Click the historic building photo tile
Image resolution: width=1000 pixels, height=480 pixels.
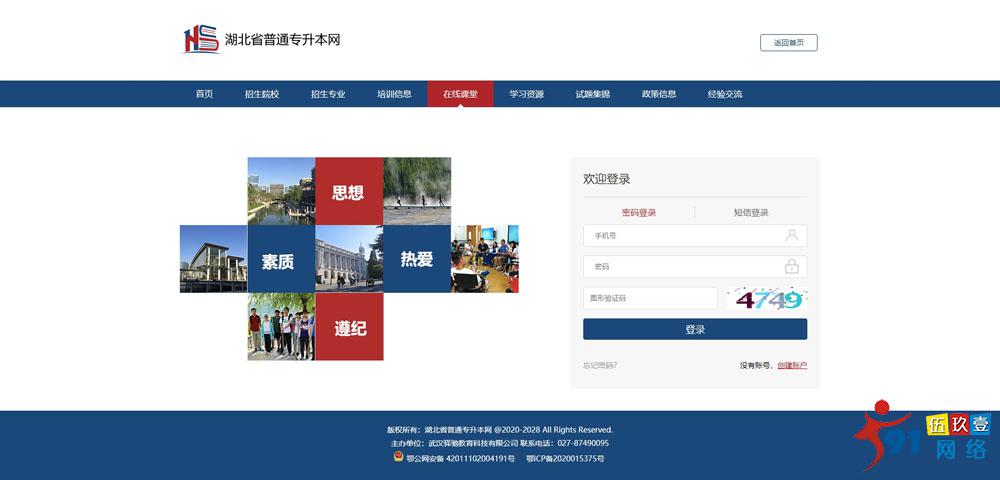tap(349, 259)
